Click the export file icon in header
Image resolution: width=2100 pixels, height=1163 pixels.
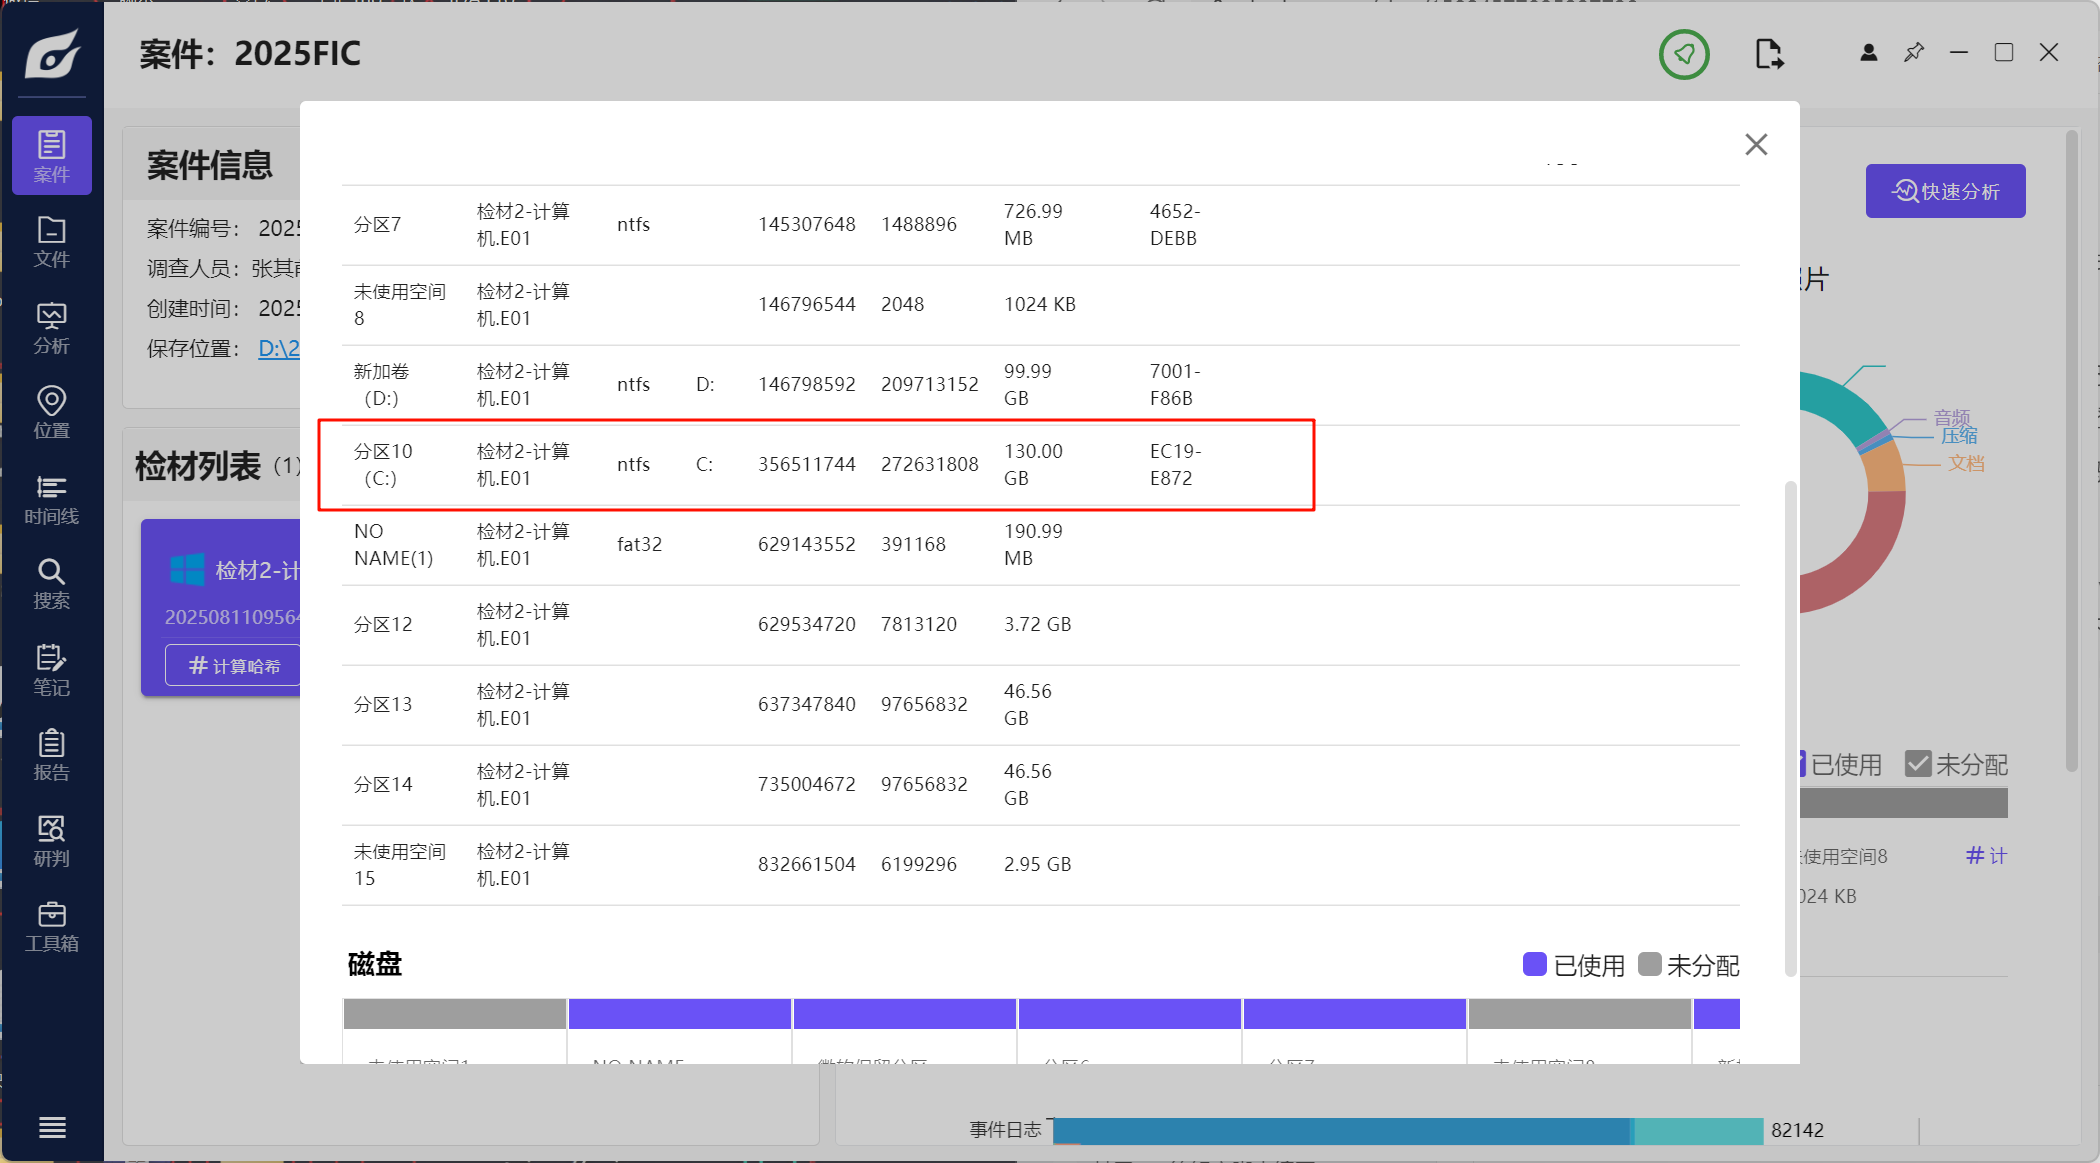click(x=1768, y=54)
